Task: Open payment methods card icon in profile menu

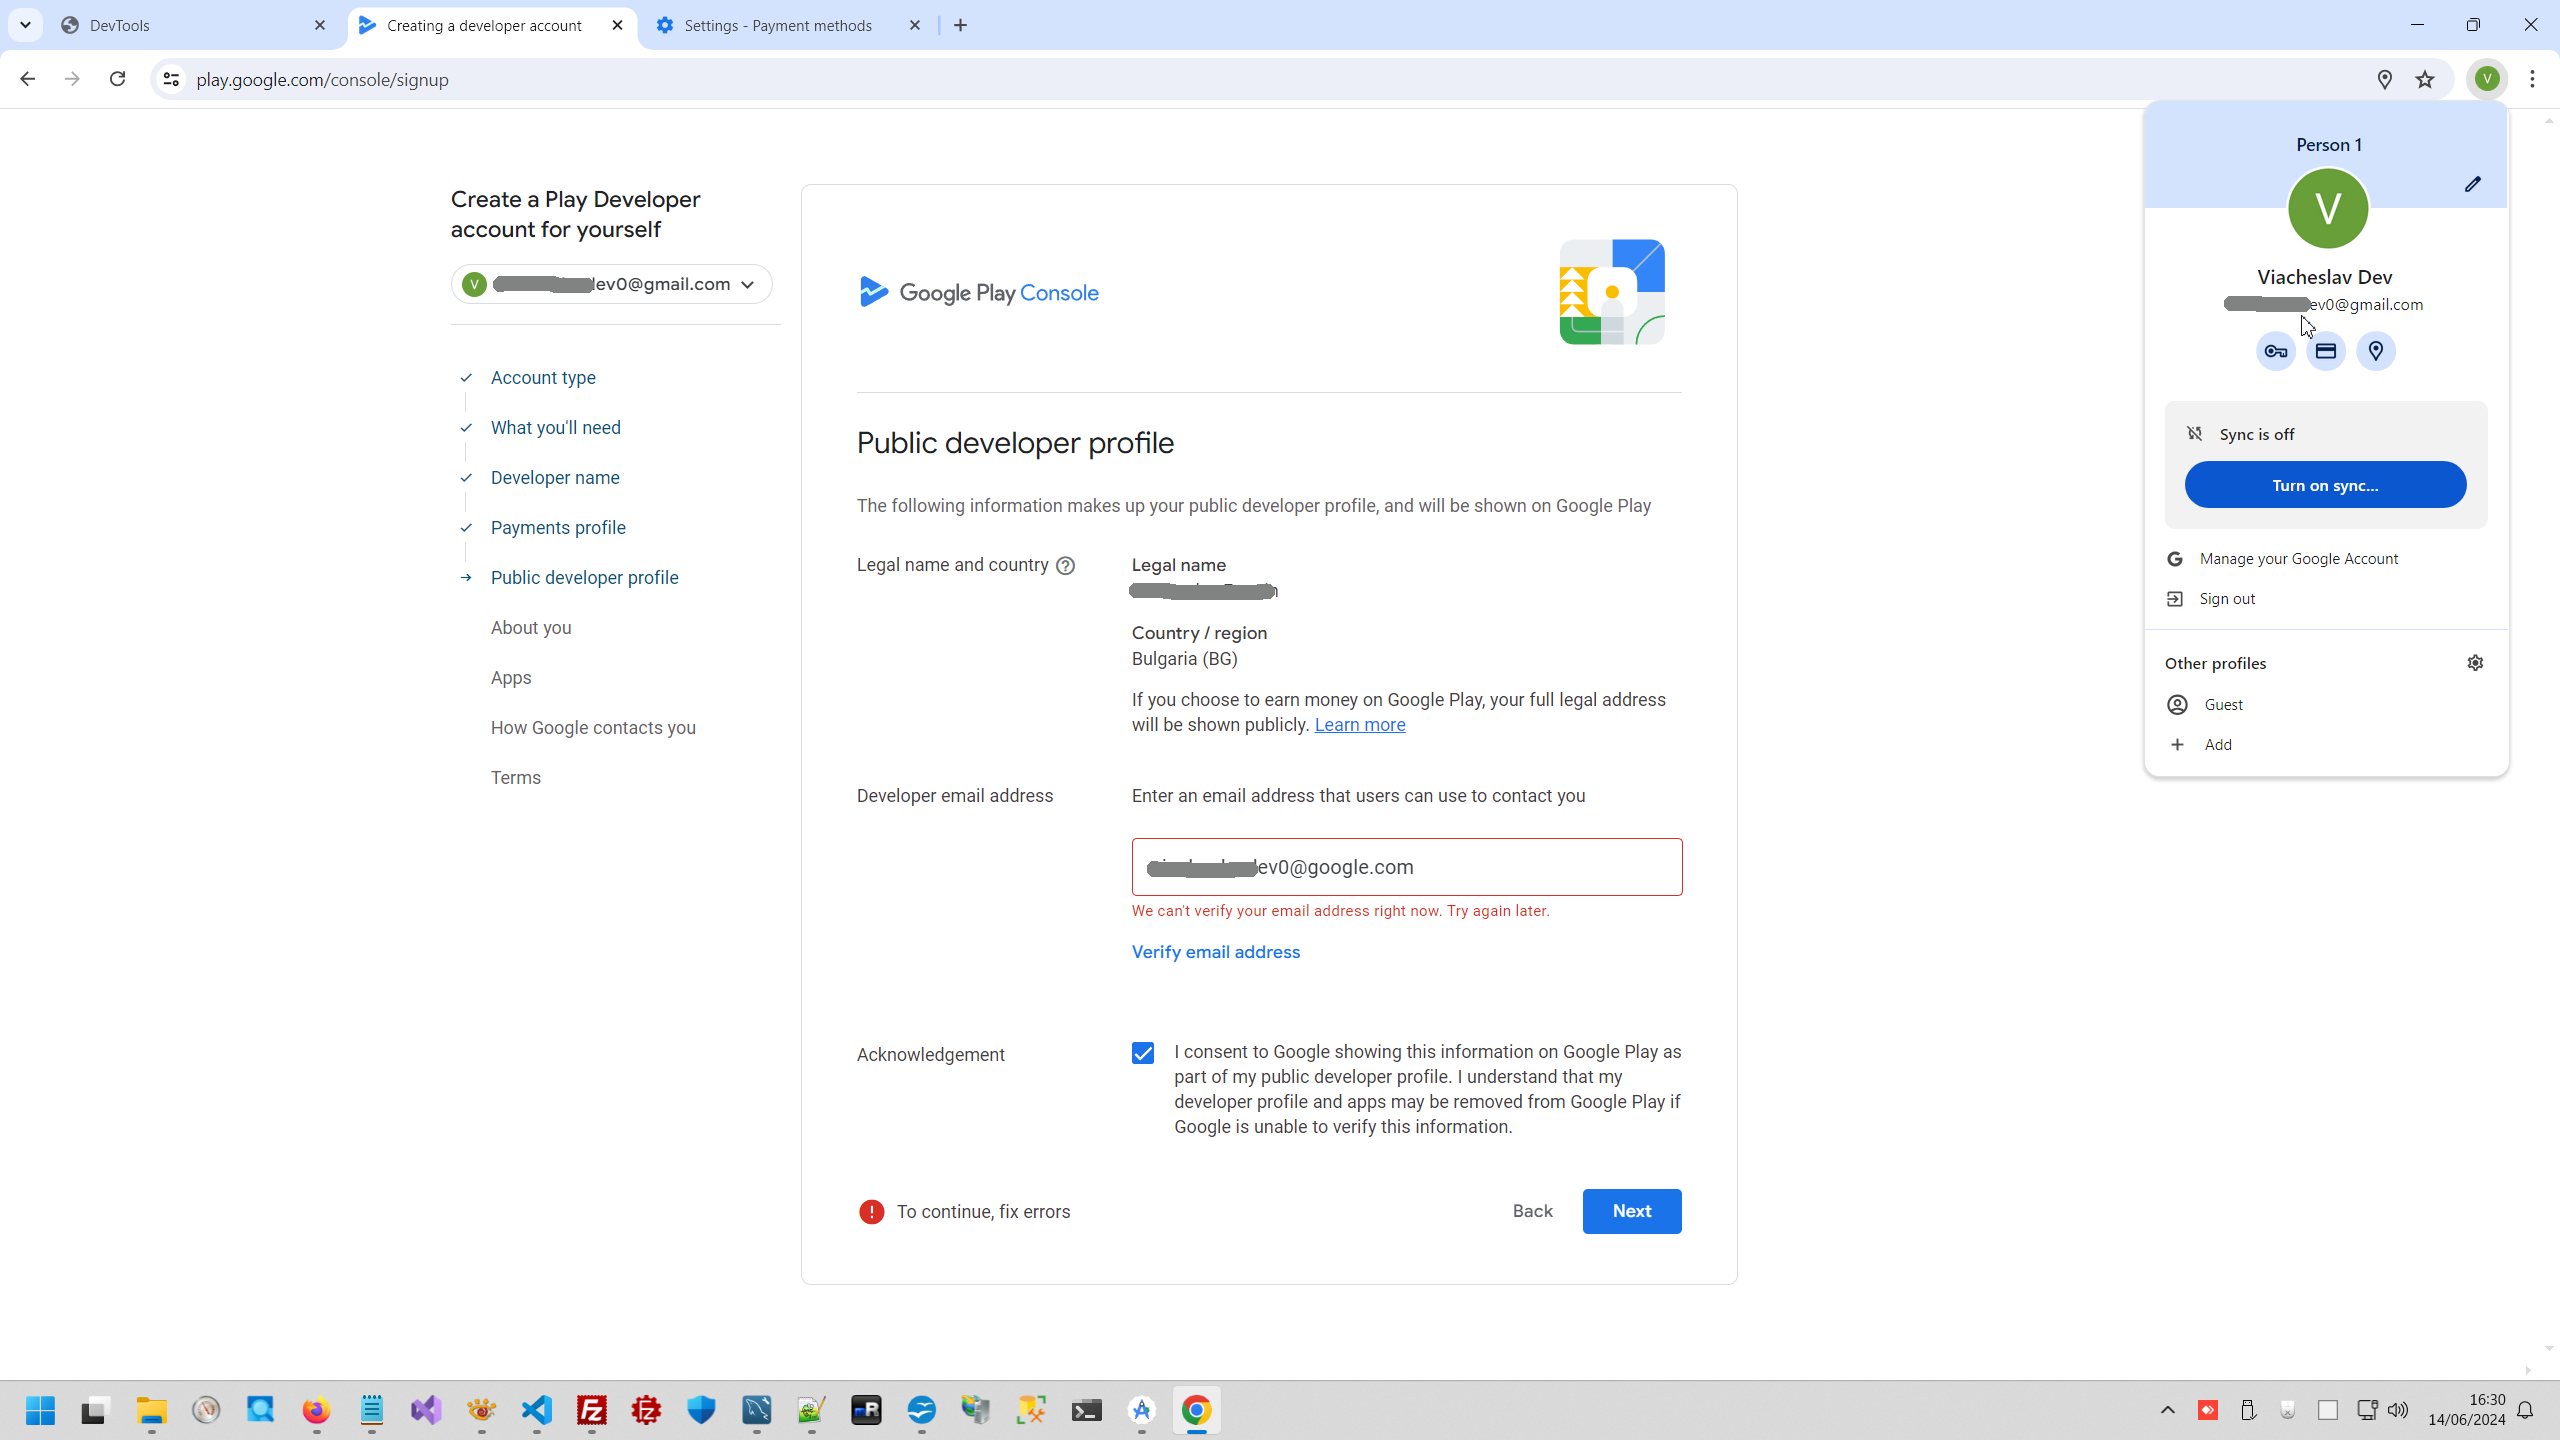Action: coord(2325,351)
